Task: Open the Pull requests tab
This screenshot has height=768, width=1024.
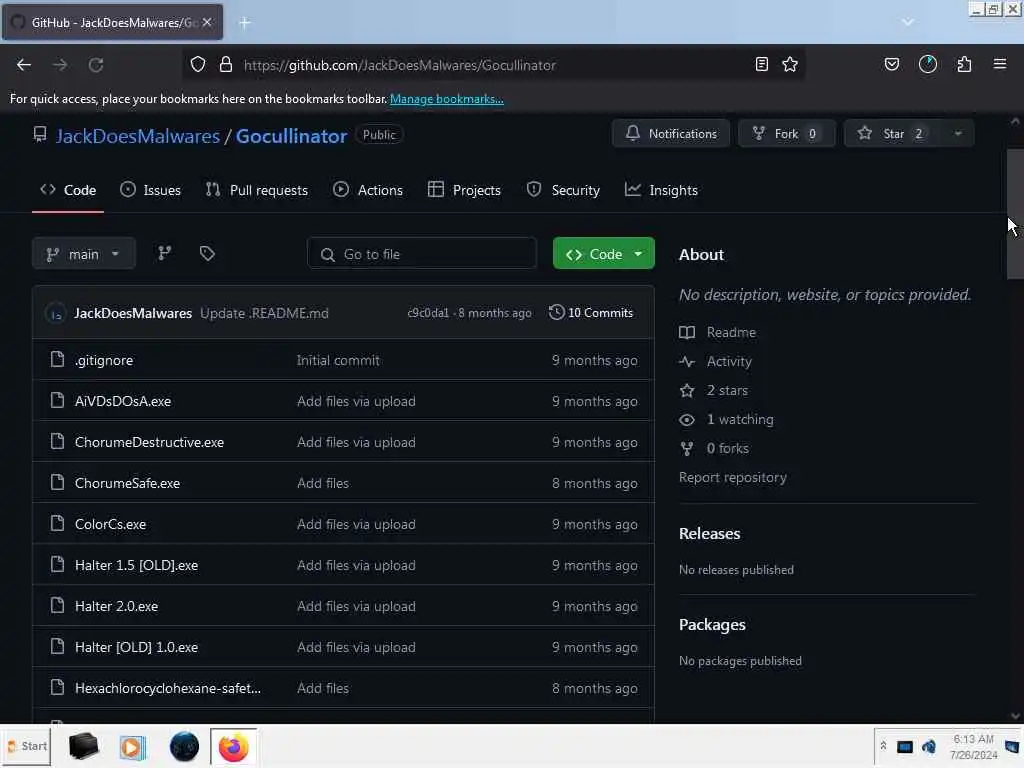Action: tap(257, 190)
